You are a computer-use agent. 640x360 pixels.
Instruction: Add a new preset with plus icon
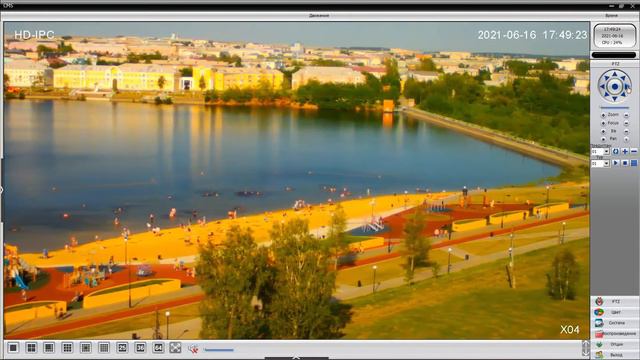(625, 151)
